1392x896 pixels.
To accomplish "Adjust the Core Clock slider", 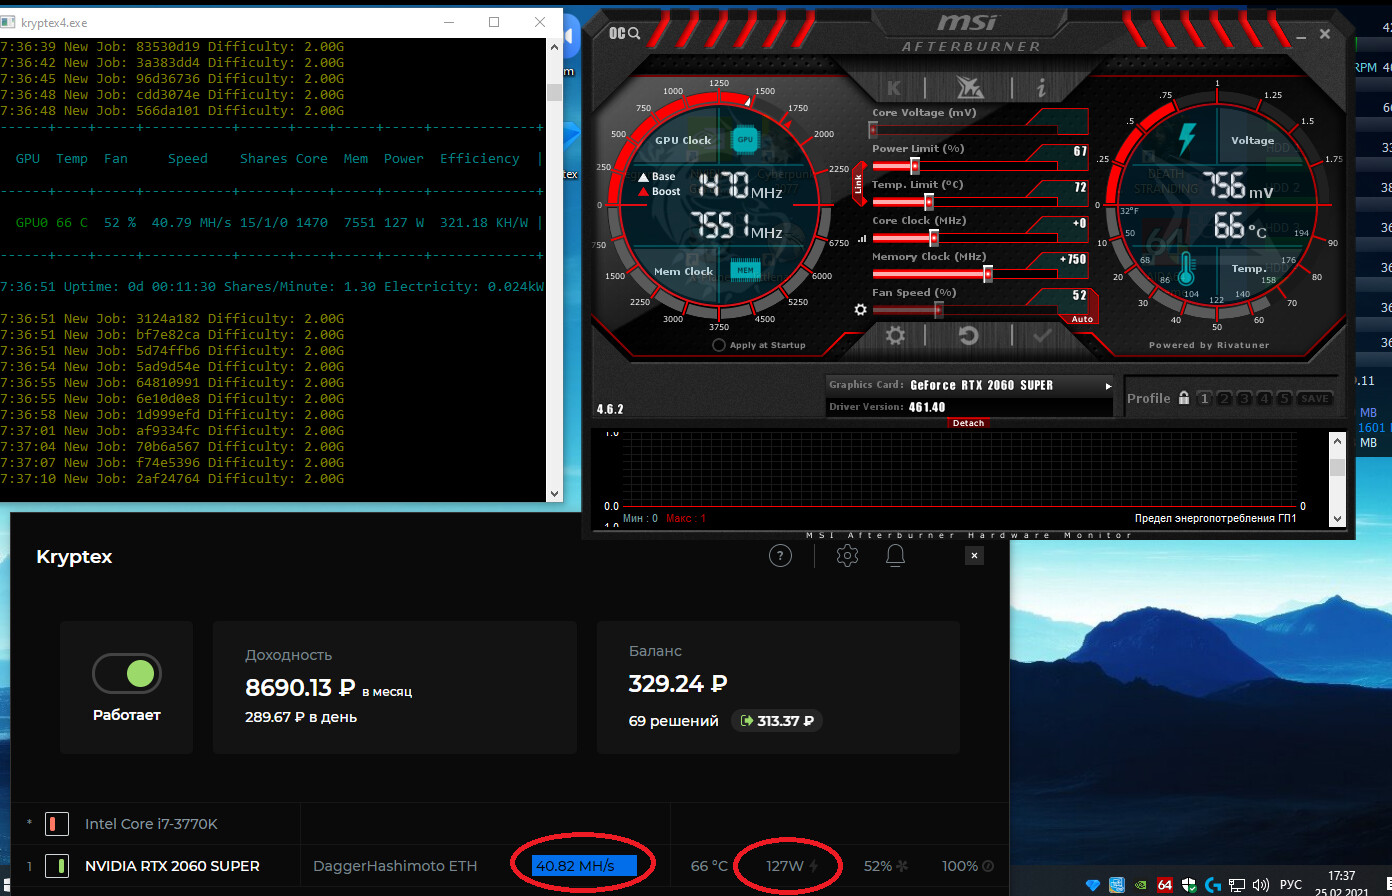I will (x=965, y=237).
